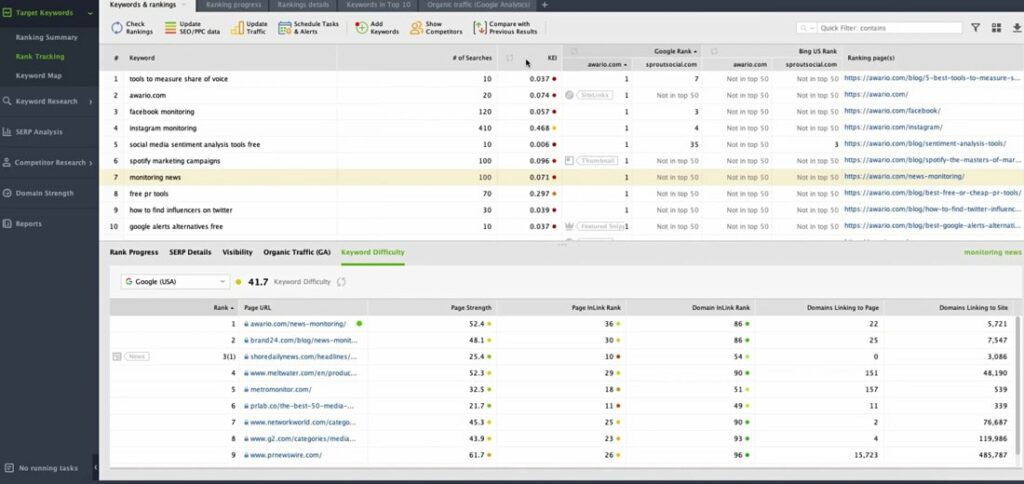
Task: Click the Keyword Research magnifier icon
Action: (7, 101)
